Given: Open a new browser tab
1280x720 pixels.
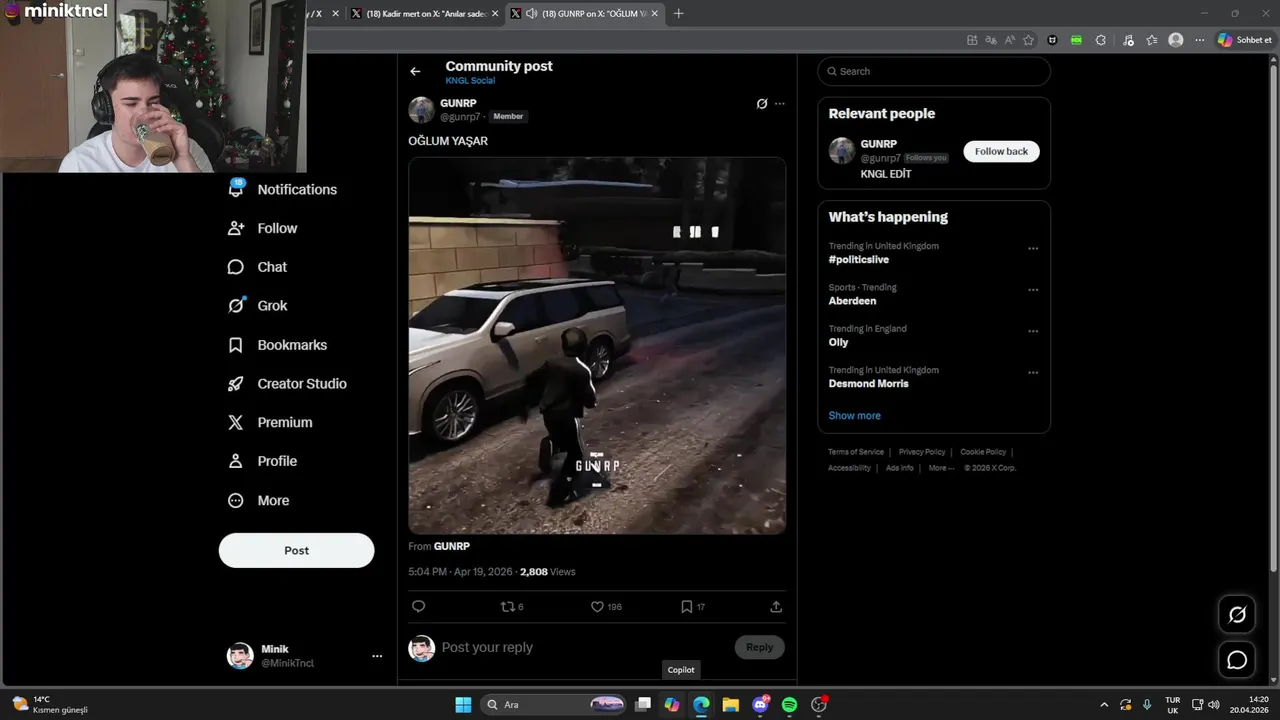Looking at the screenshot, I should (679, 14).
